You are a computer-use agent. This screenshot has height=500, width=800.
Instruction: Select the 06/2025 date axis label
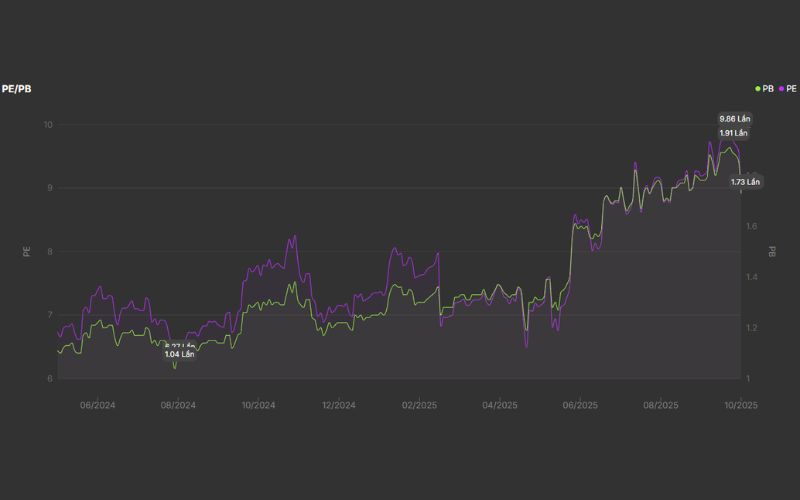pyautogui.click(x=580, y=405)
